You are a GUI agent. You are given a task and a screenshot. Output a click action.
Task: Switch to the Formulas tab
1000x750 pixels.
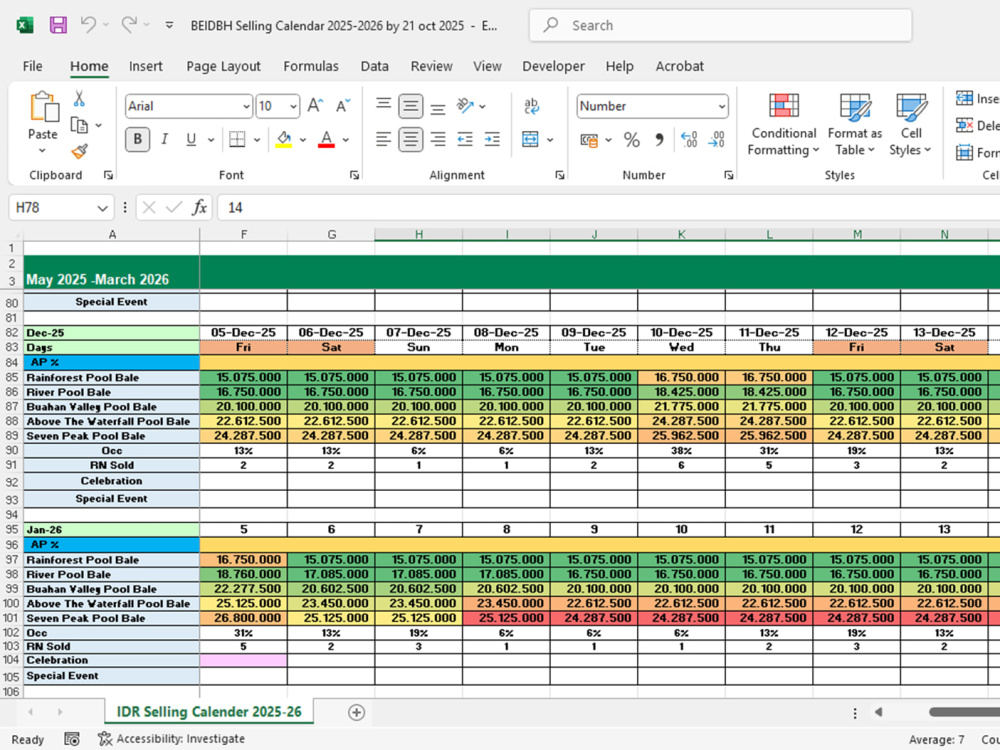[x=311, y=66]
